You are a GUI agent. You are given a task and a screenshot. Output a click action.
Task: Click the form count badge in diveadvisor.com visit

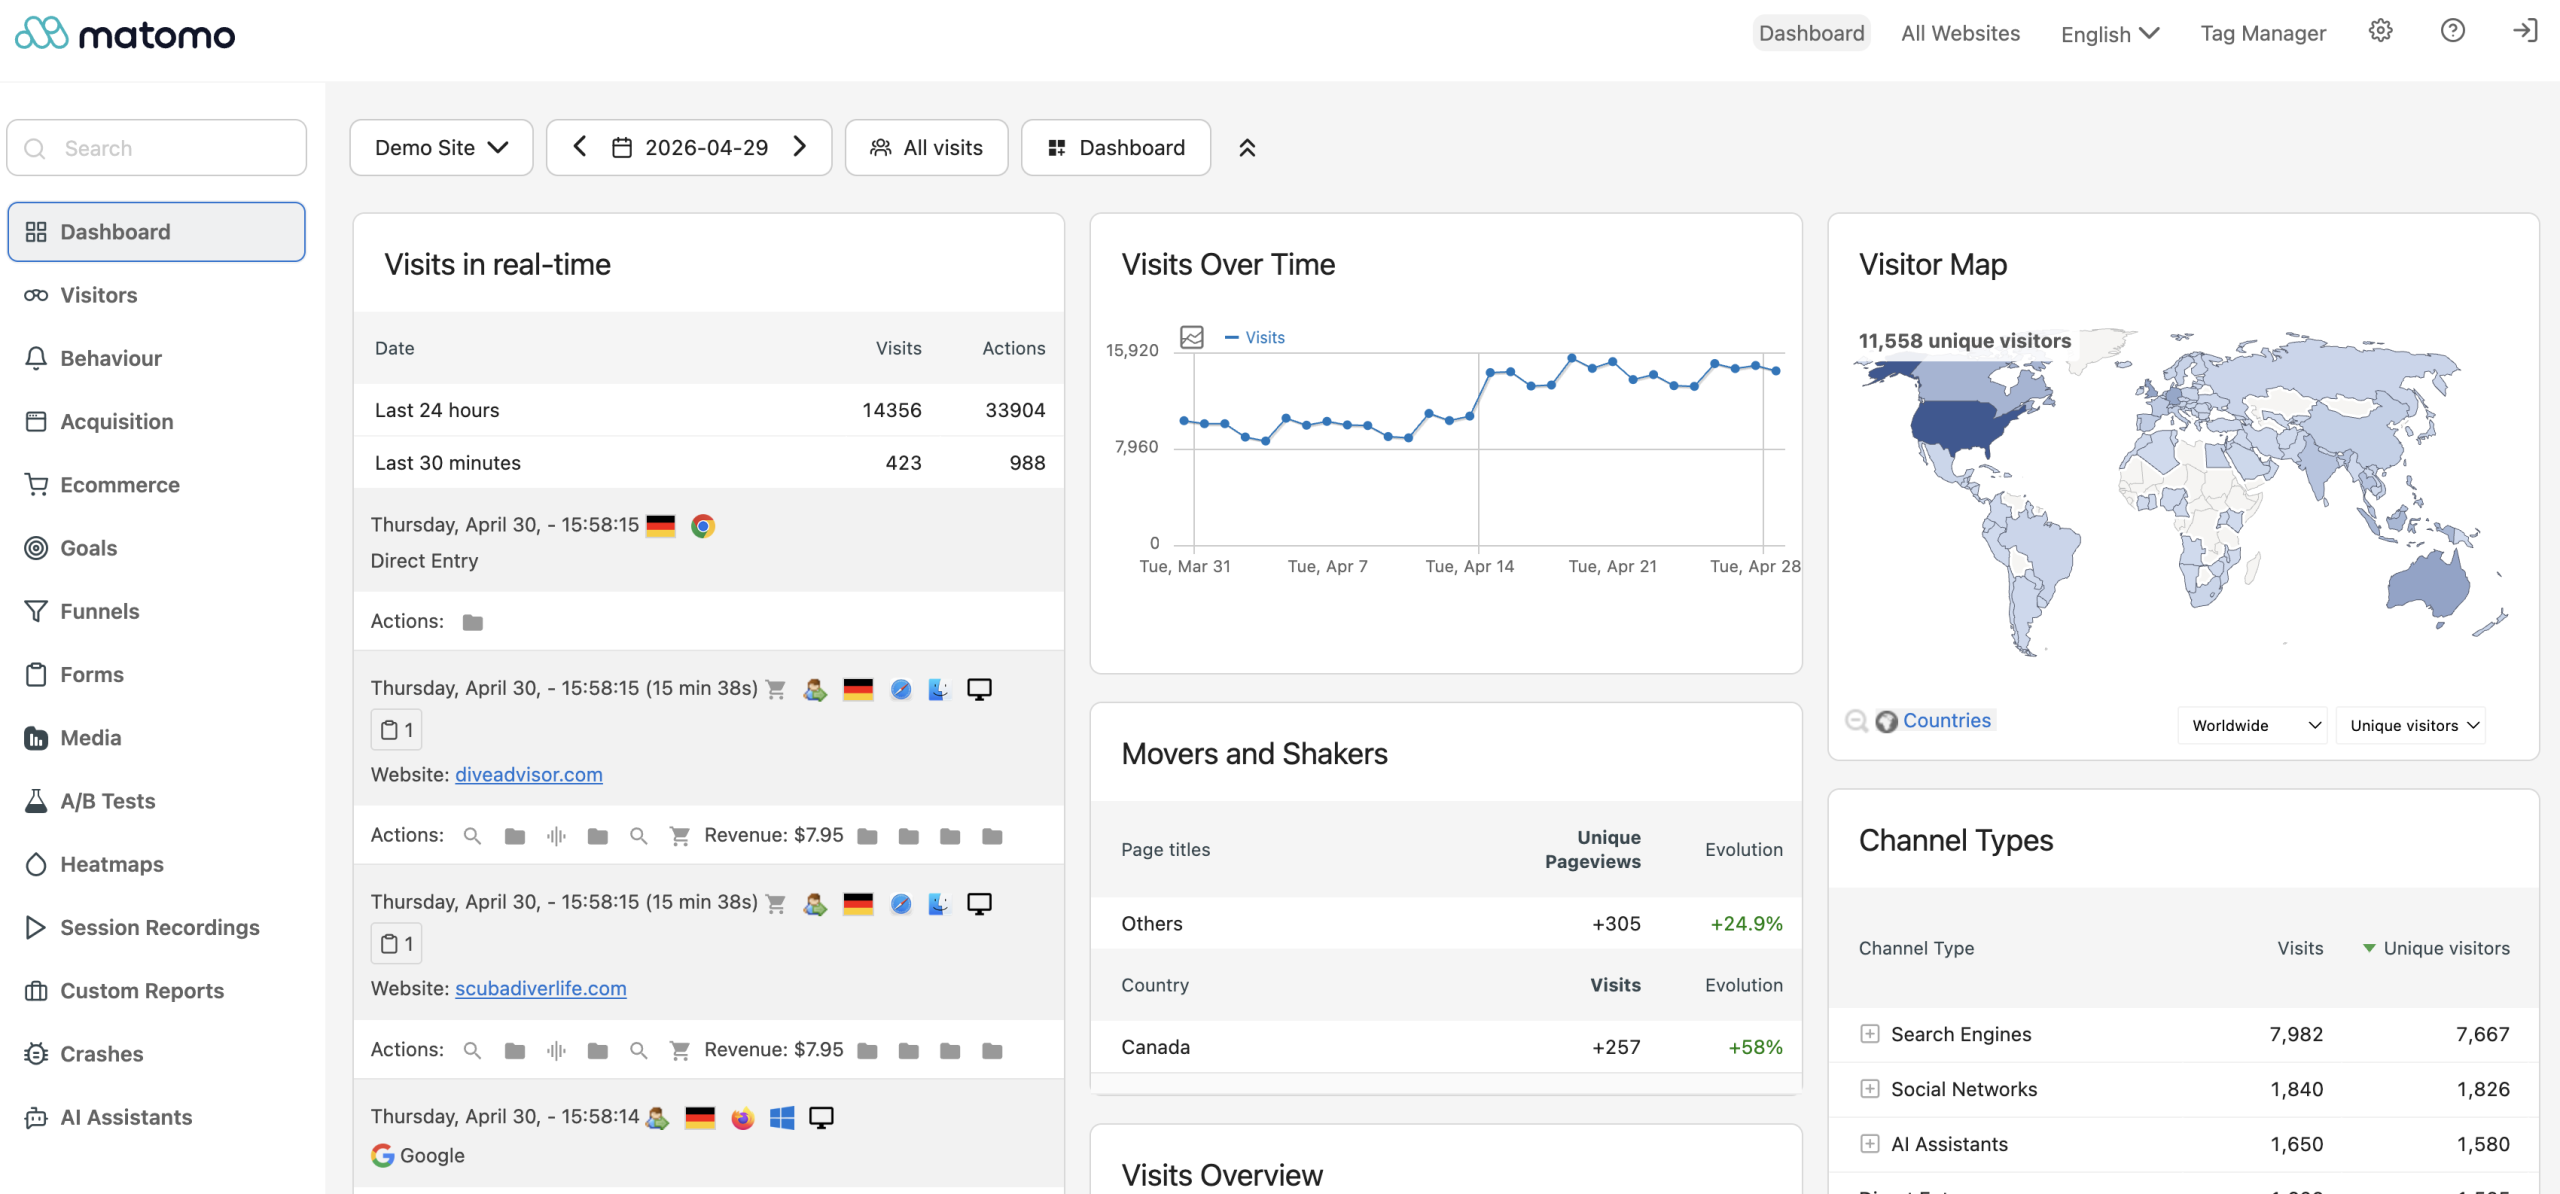tap(397, 730)
